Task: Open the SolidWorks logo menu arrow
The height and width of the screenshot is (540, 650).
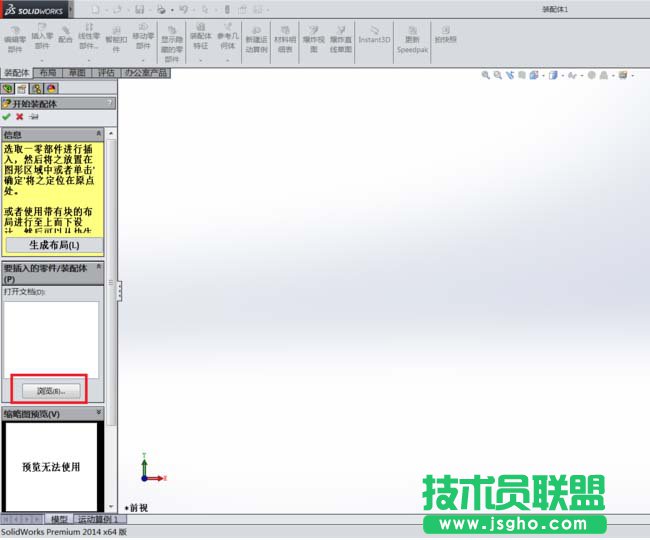Action: 71,9
